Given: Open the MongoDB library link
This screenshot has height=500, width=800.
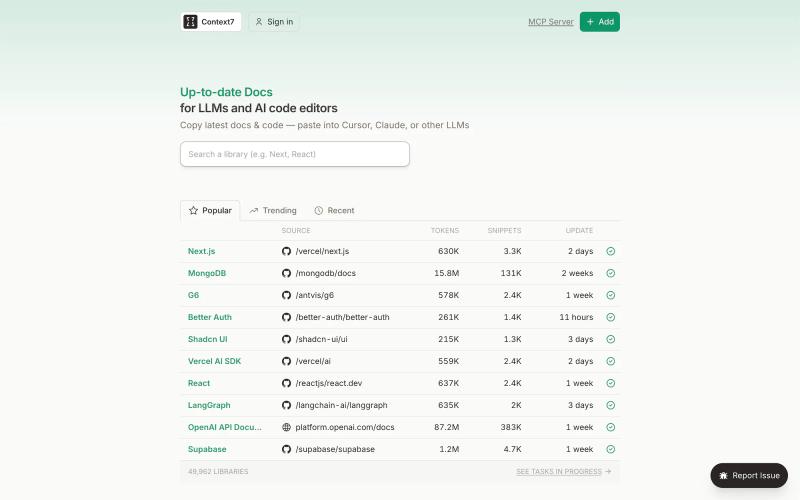Looking at the screenshot, I should point(207,273).
